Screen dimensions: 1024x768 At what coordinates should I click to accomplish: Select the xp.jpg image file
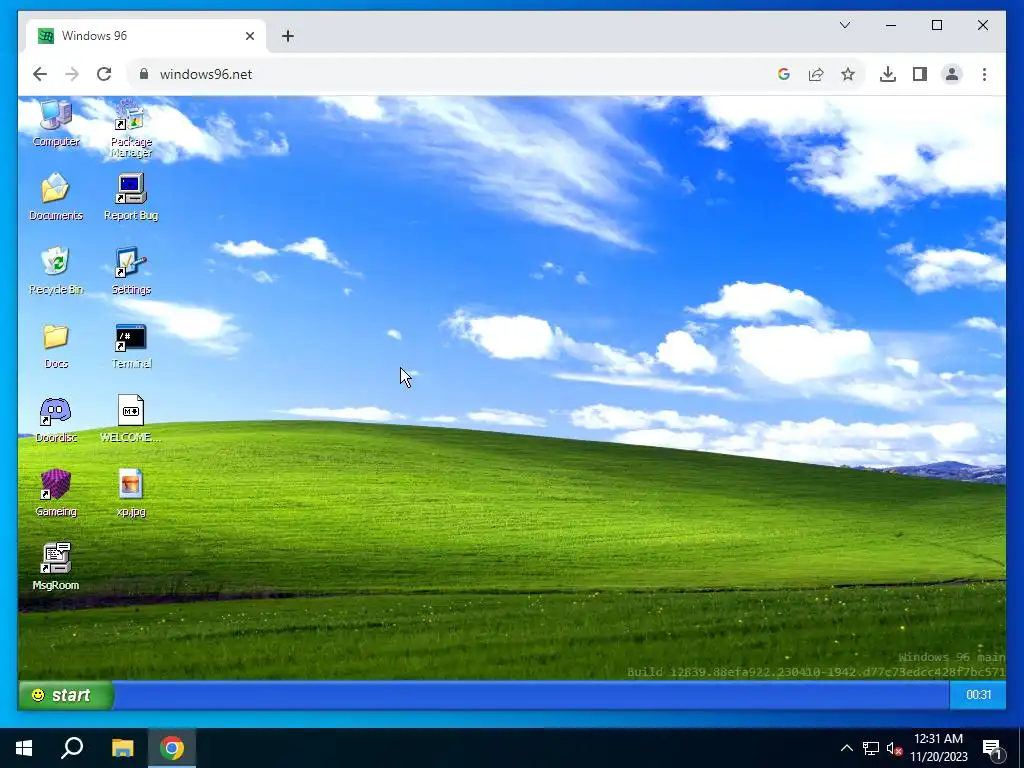[x=131, y=493]
